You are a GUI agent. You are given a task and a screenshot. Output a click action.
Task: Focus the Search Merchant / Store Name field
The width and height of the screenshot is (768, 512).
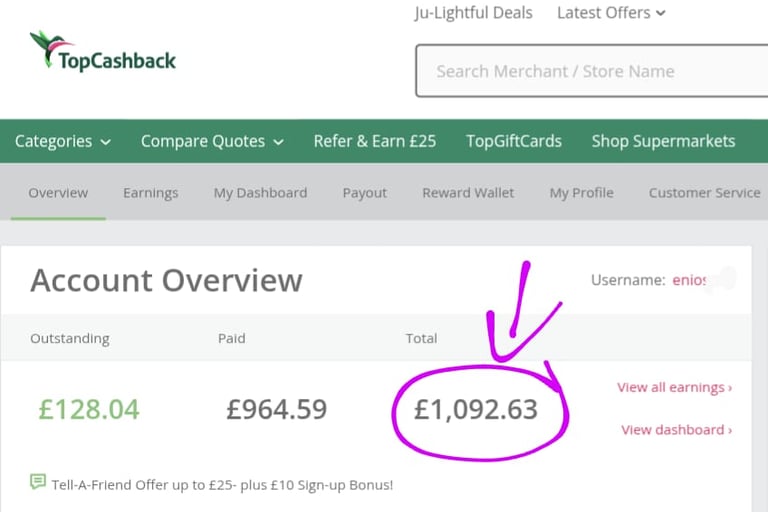pyautogui.click(x=592, y=71)
